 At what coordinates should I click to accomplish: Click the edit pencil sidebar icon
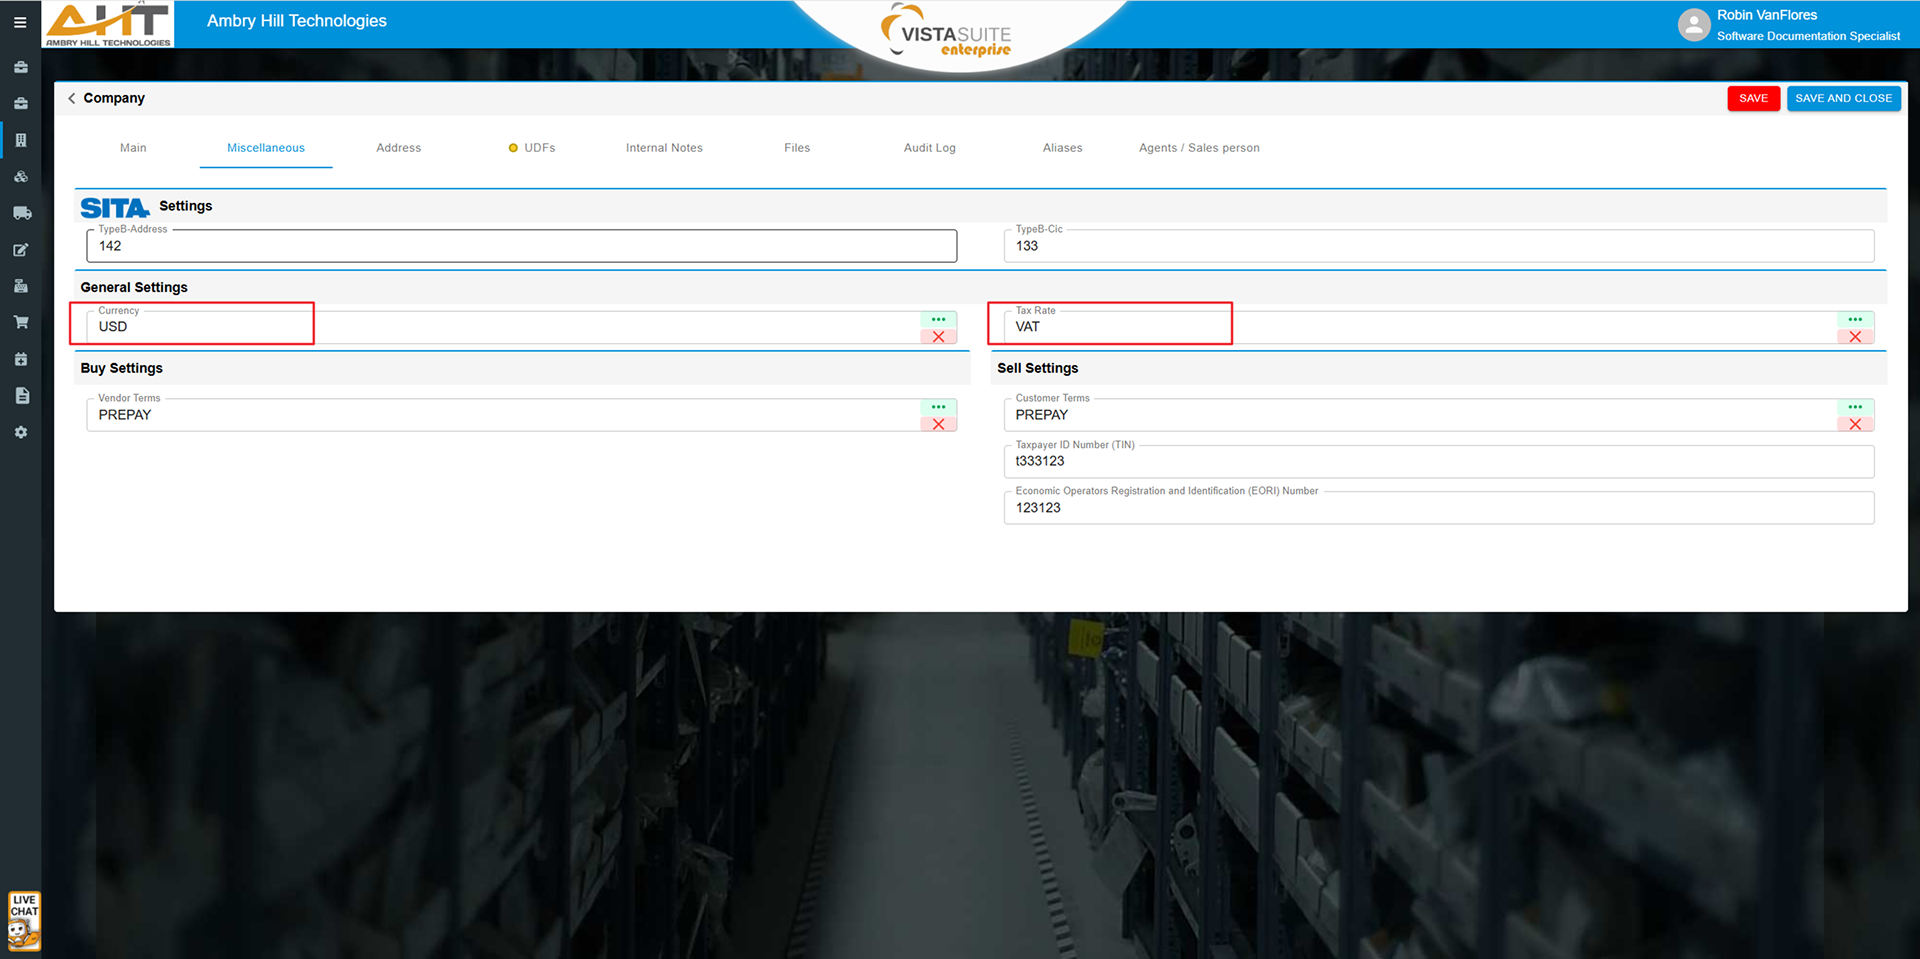(x=21, y=250)
